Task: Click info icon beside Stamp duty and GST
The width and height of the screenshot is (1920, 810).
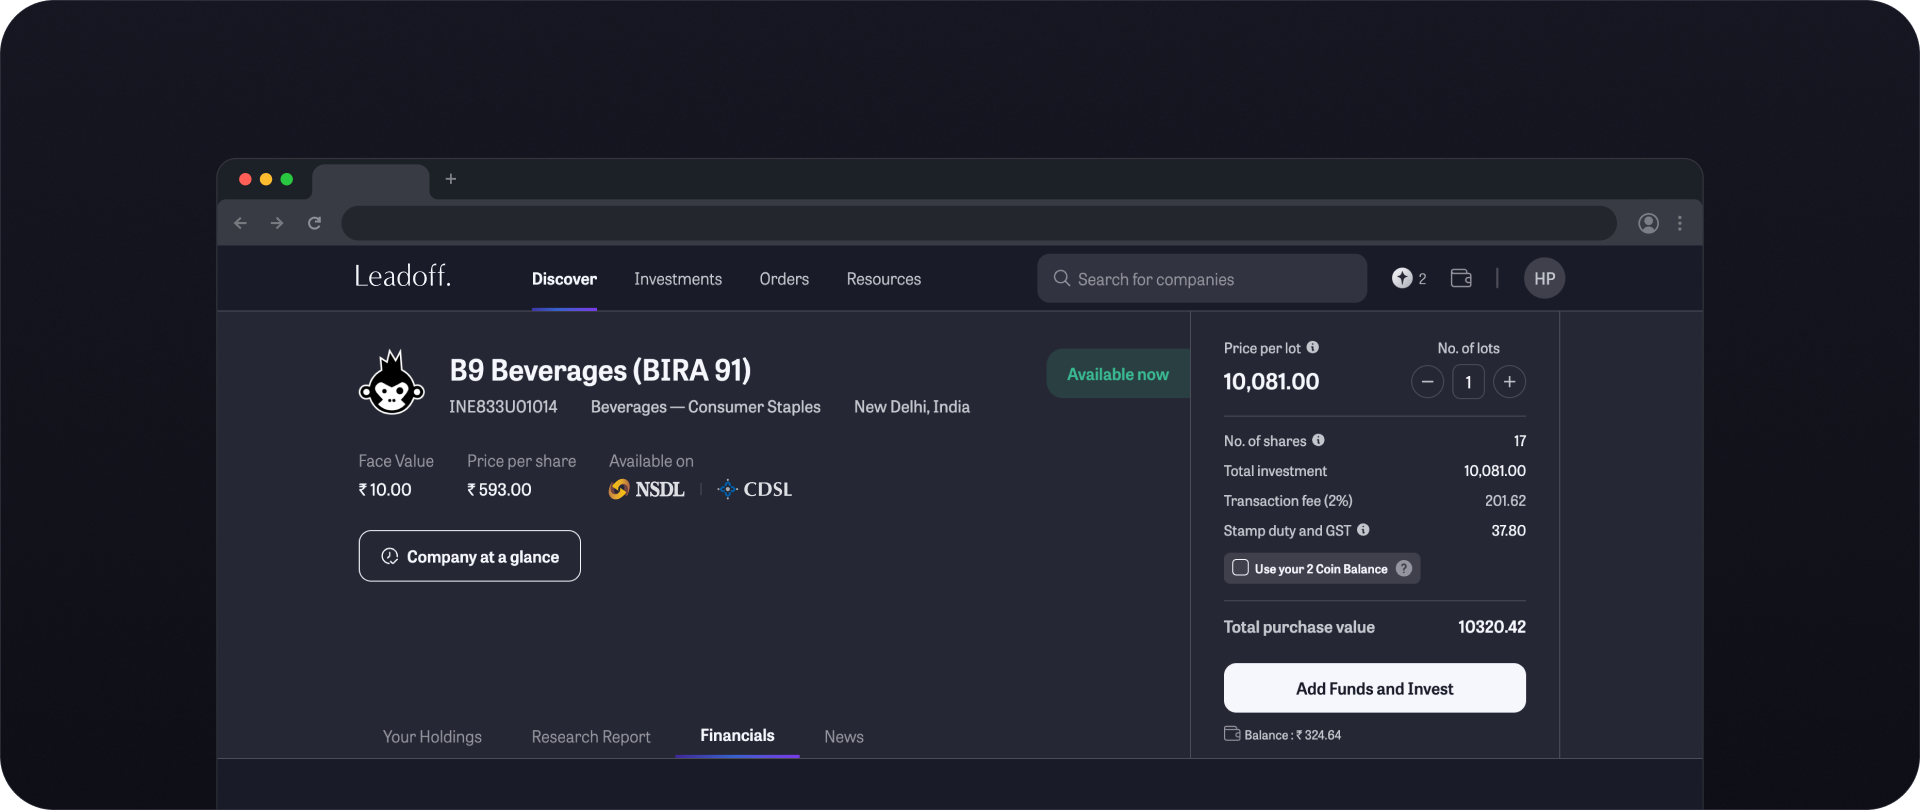Action: (1363, 530)
